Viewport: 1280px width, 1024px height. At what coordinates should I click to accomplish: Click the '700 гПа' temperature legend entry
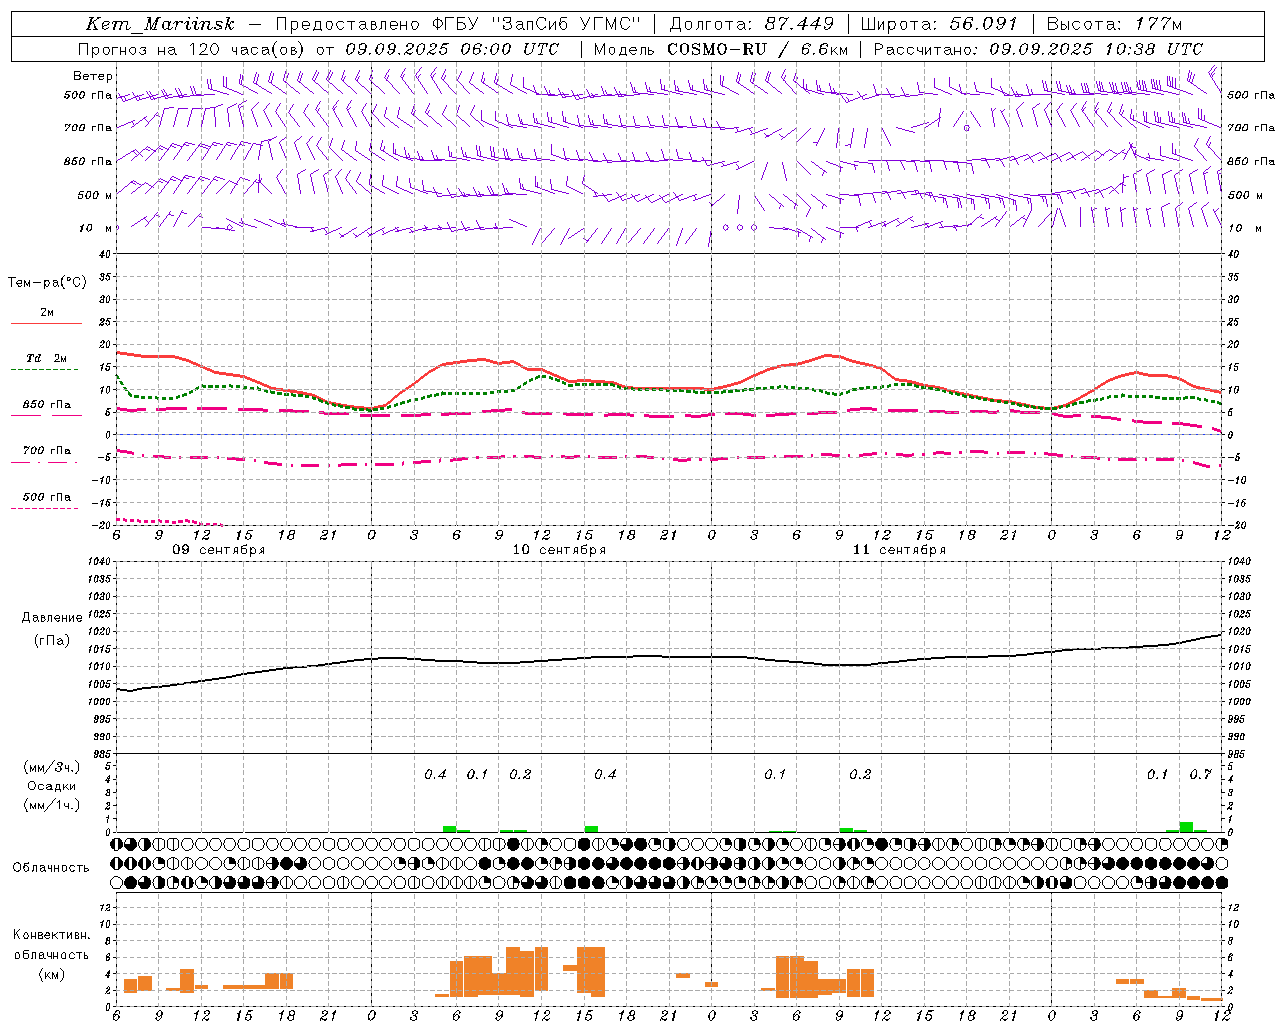47,451
